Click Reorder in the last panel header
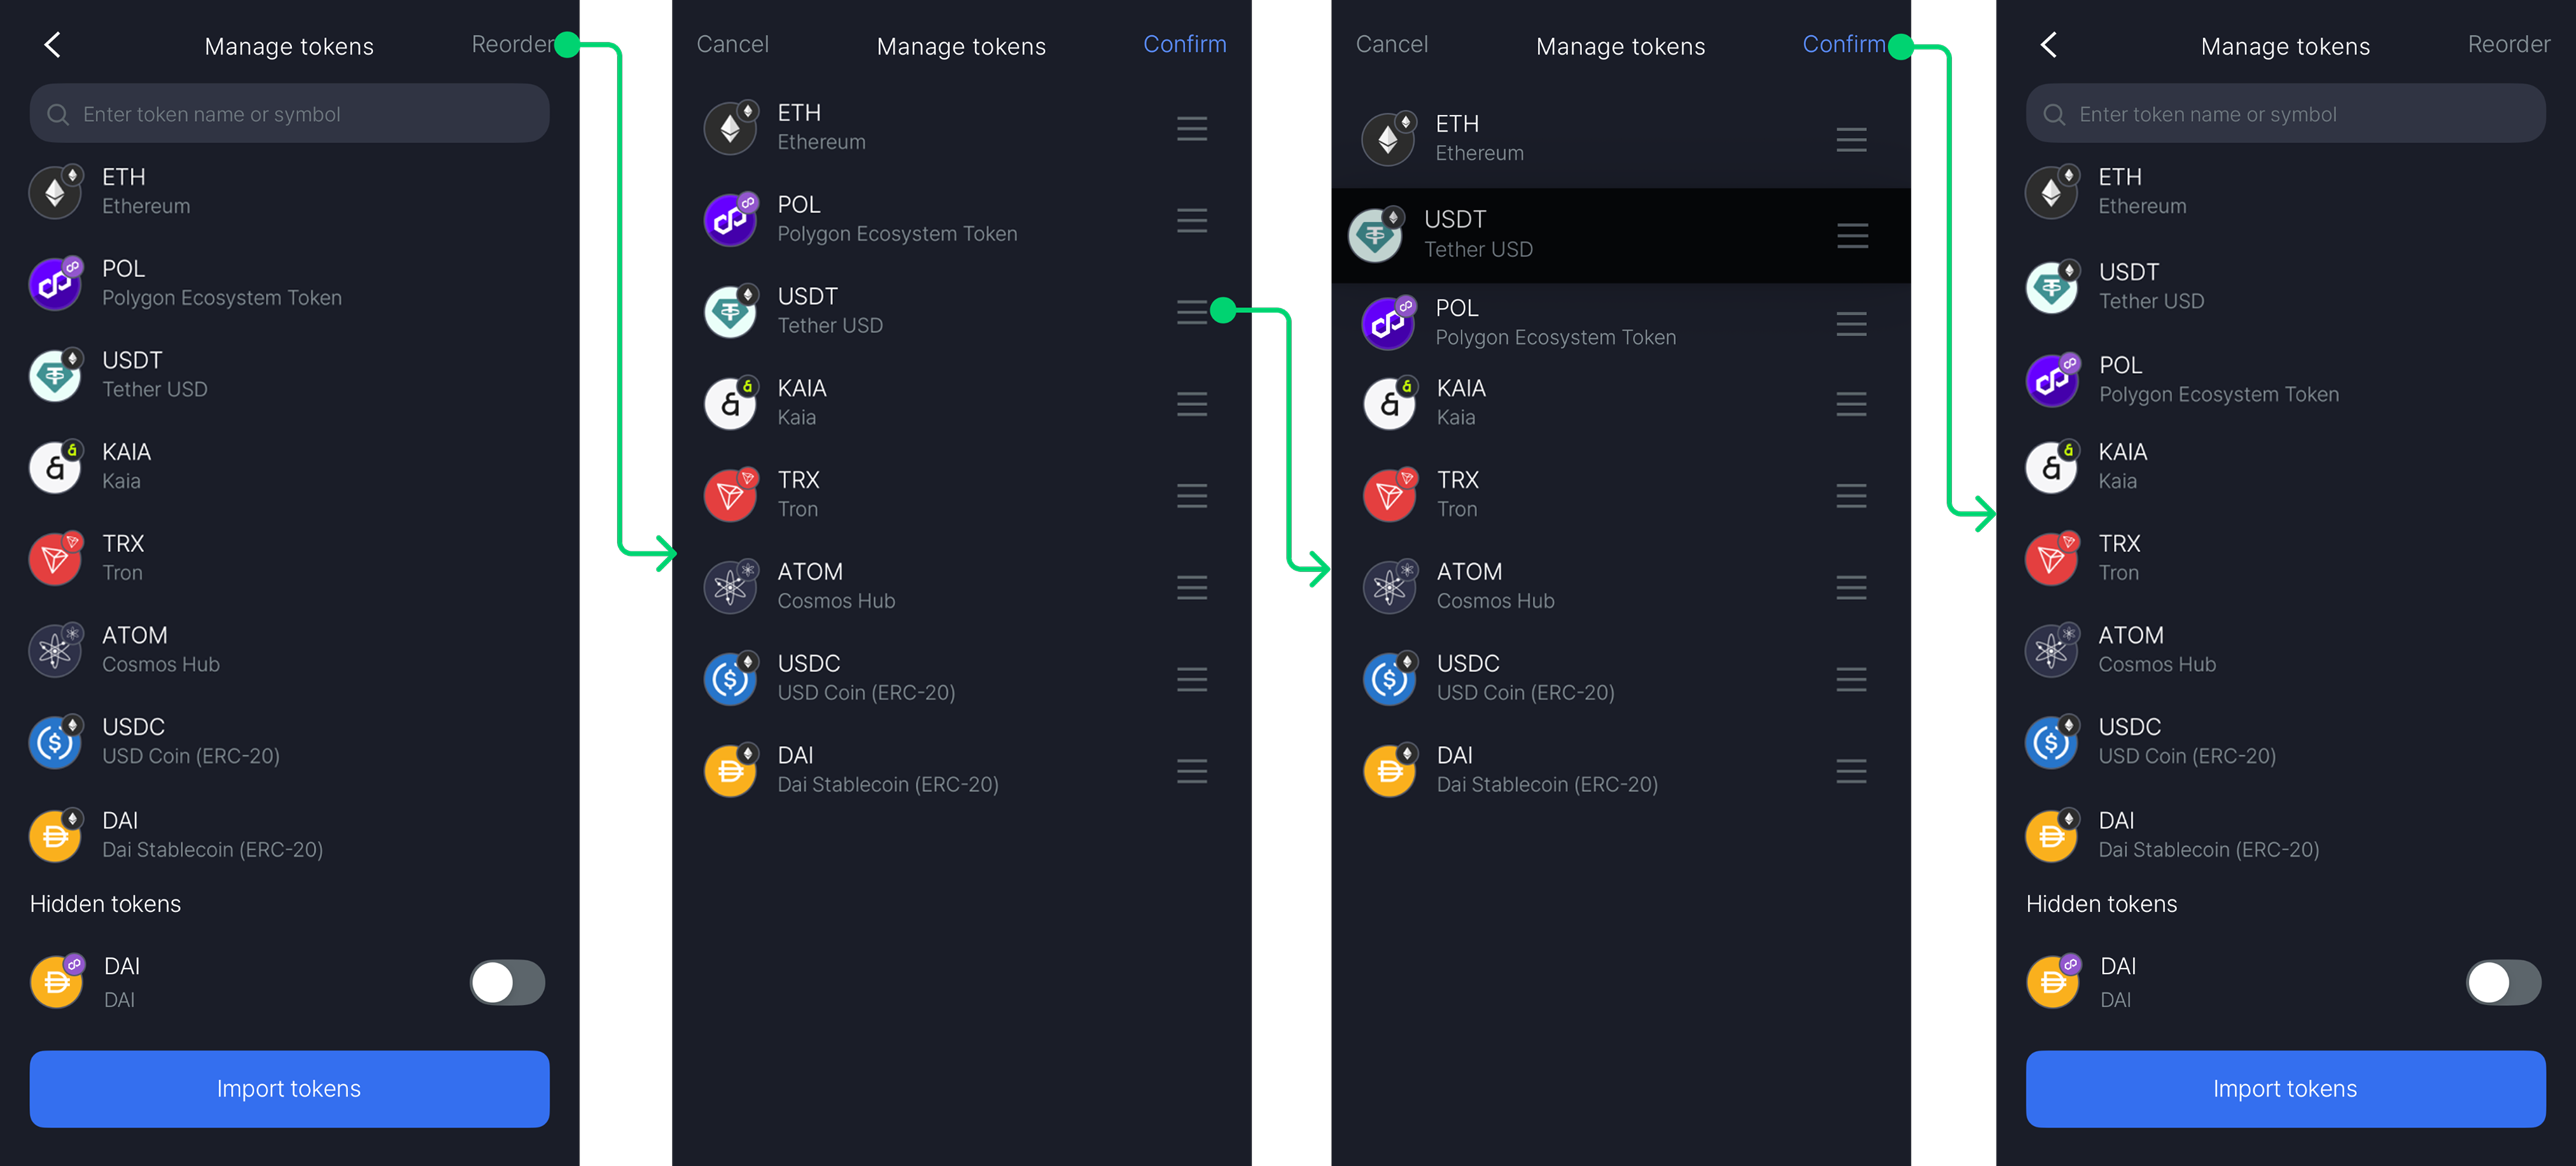 pyautogui.click(x=2508, y=45)
